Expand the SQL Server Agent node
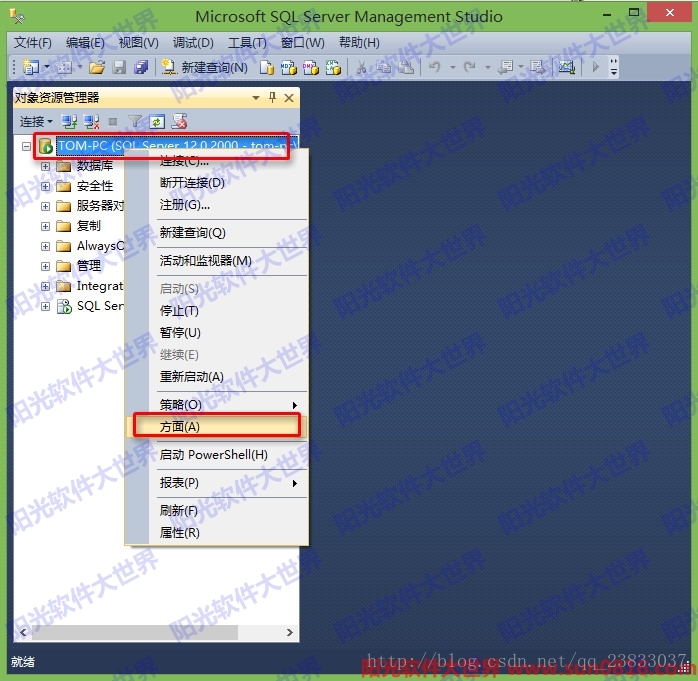This screenshot has height=681, width=698. 45,306
